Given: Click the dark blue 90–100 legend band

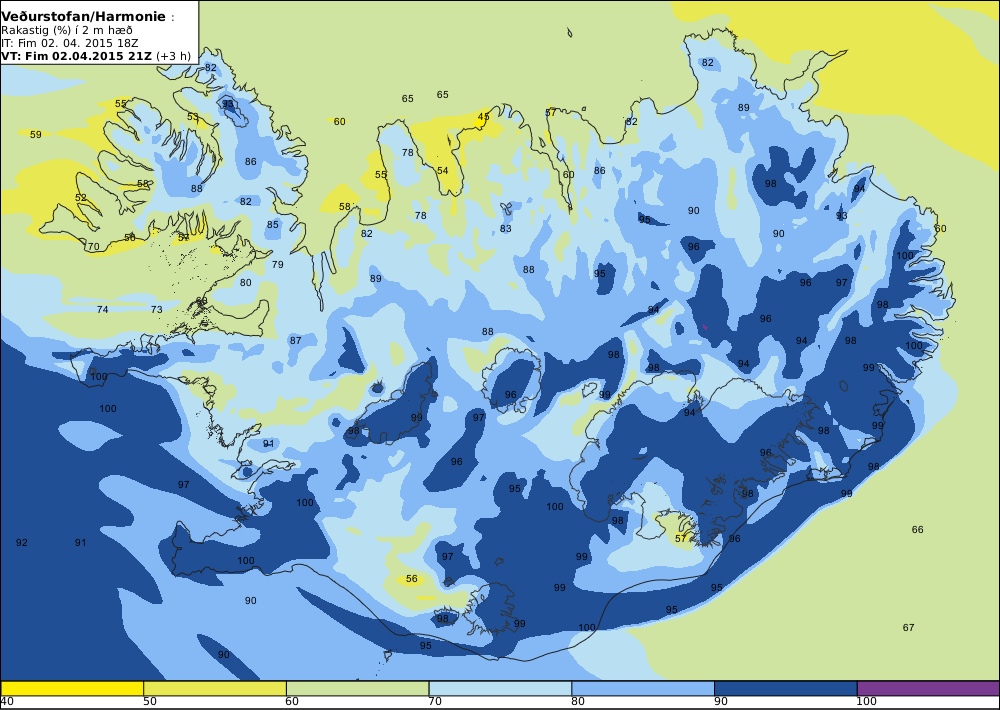Looking at the screenshot, I should [786, 688].
